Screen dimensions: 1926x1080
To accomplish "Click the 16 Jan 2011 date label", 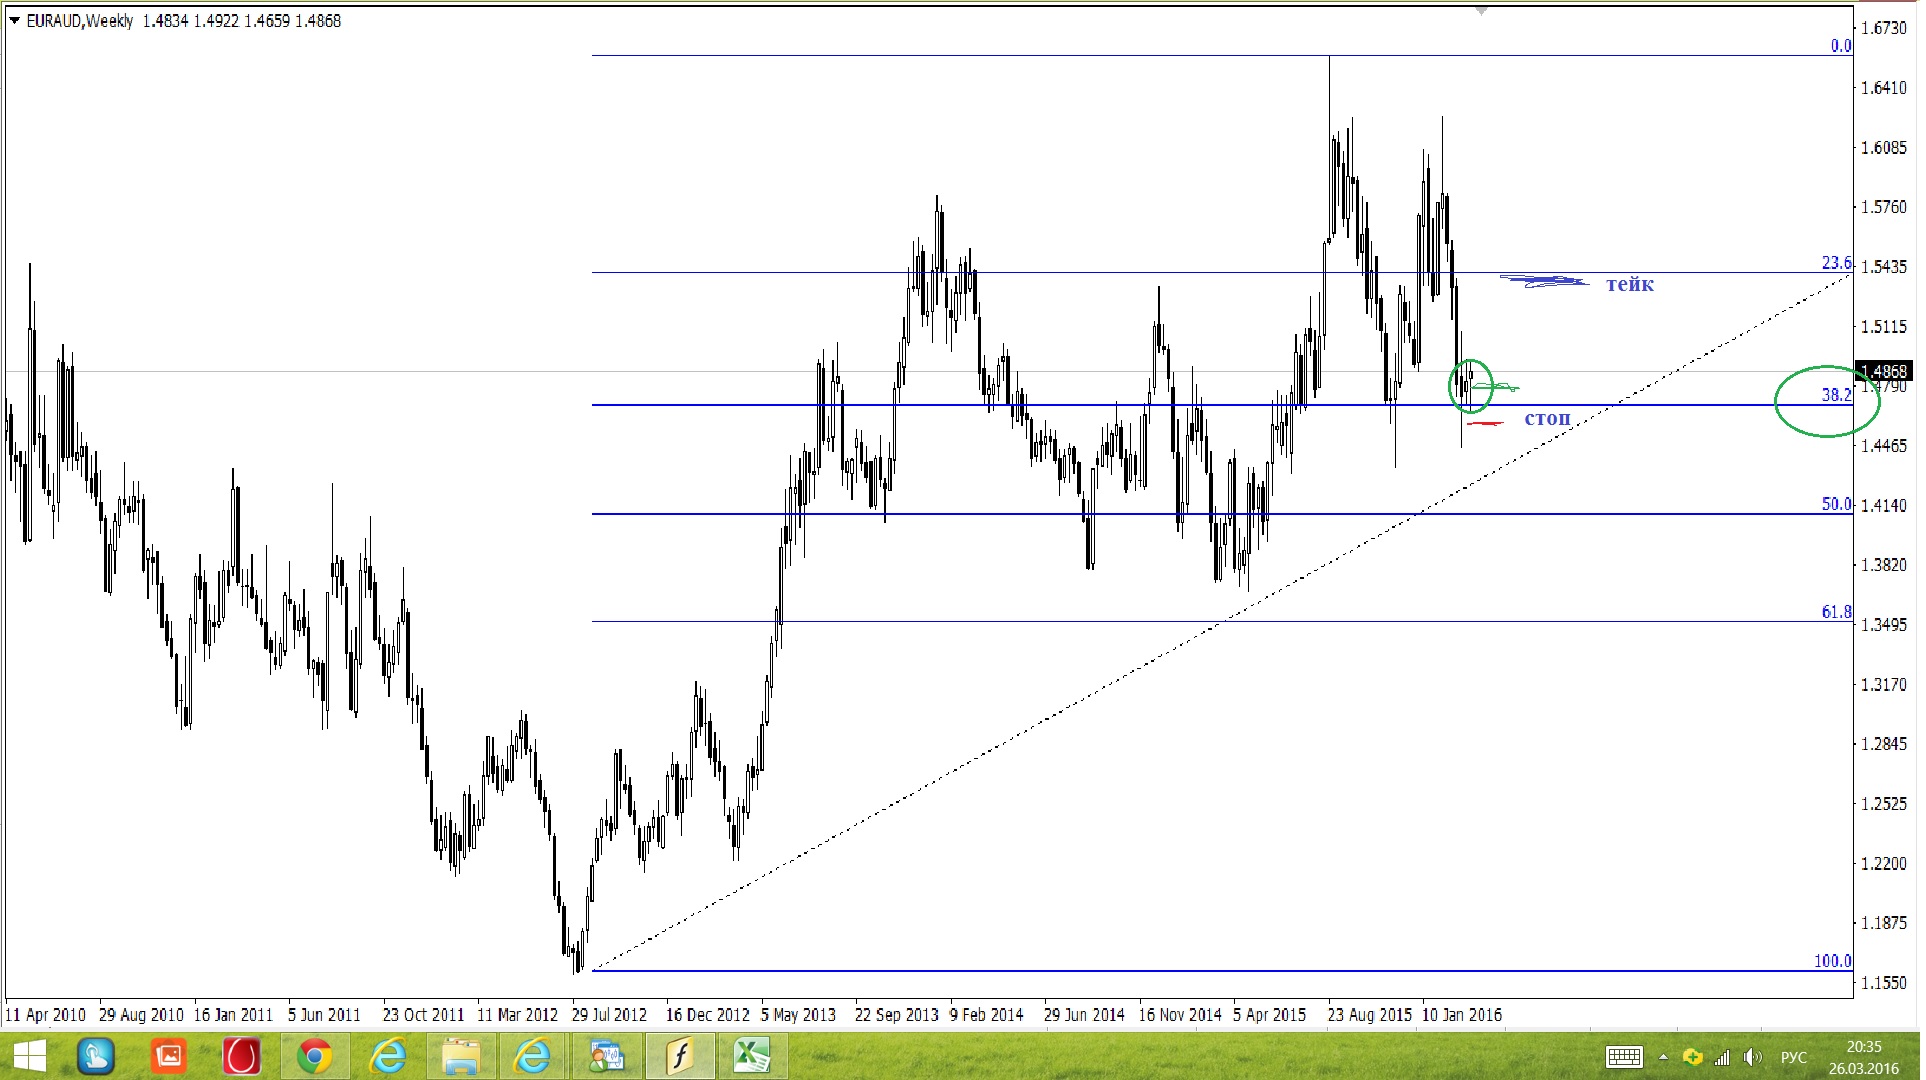I will (x=233, y=1015).
